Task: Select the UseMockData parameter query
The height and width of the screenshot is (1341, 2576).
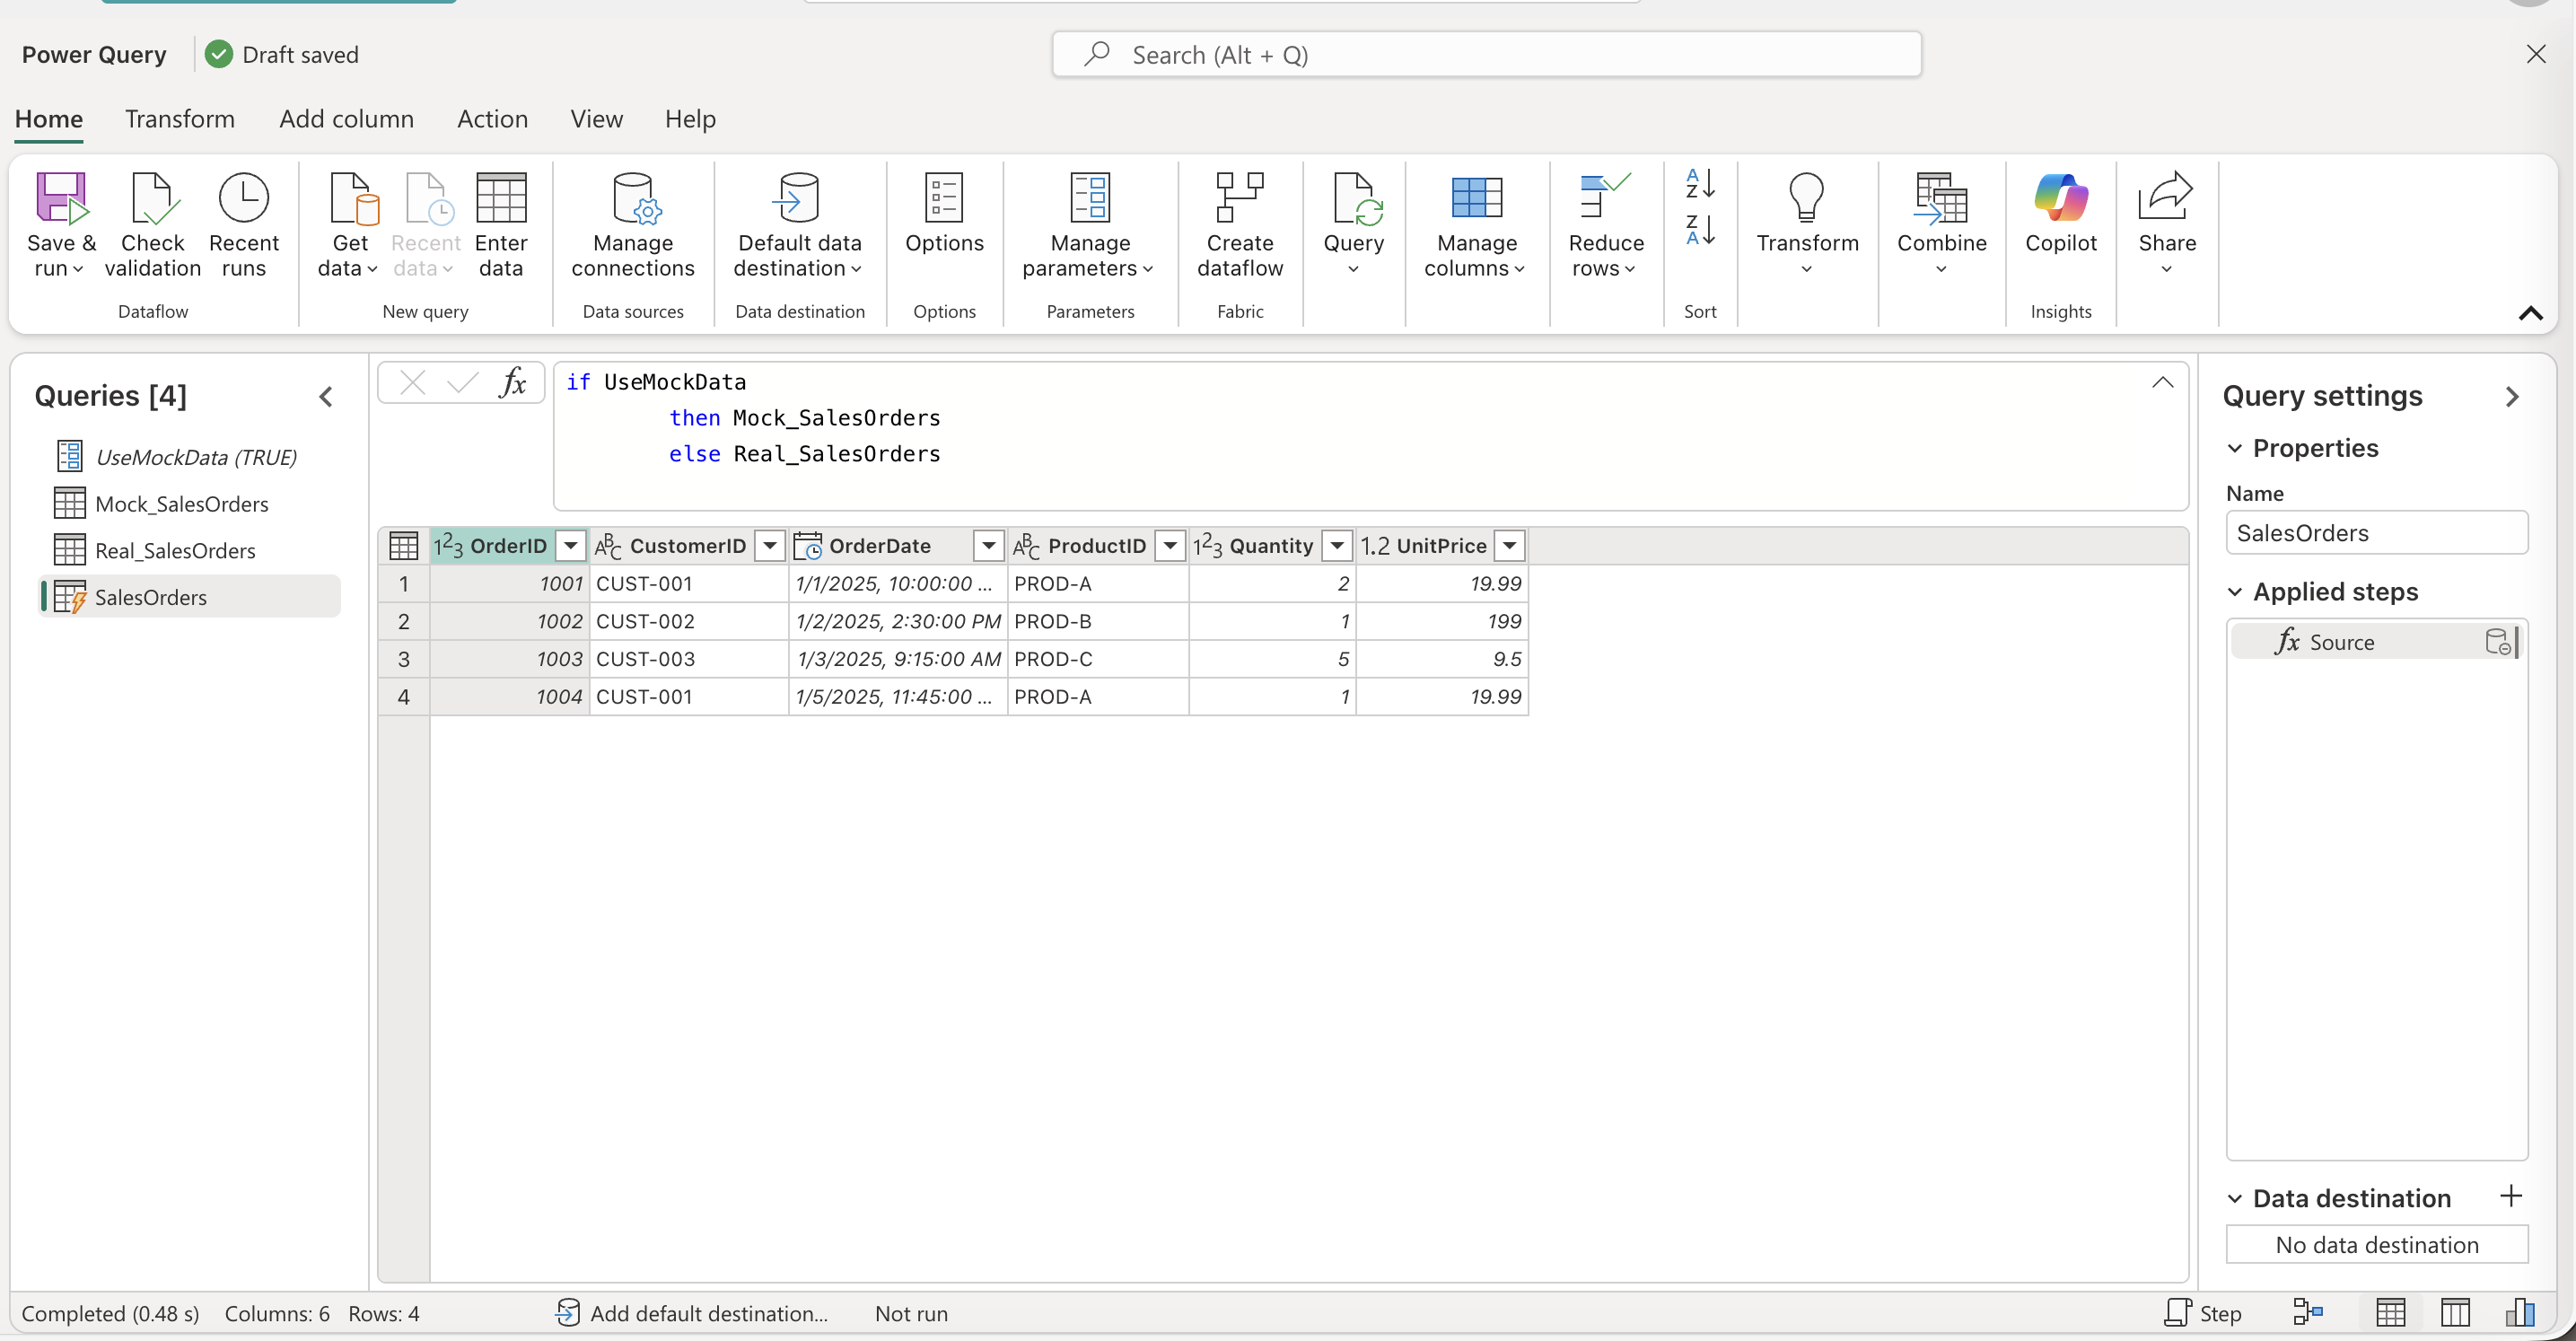Action: 190,457
